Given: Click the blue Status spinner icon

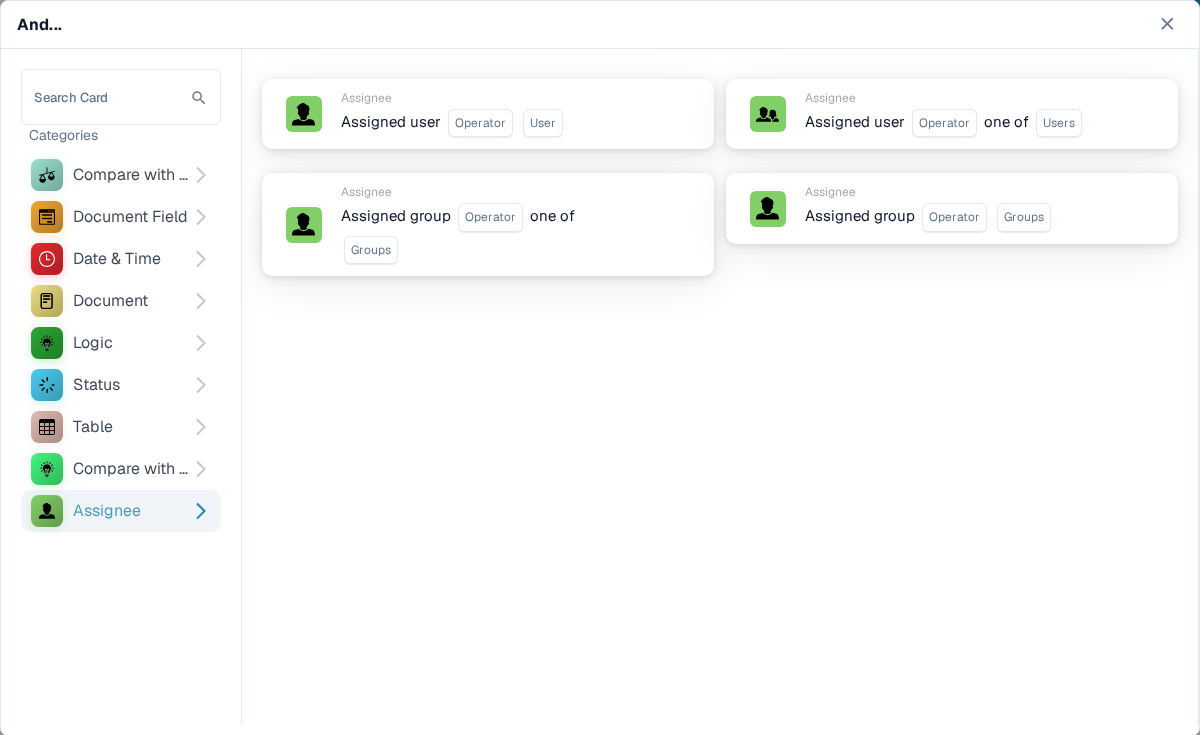Looking at the screenshot, I should (x=47, y=385).
